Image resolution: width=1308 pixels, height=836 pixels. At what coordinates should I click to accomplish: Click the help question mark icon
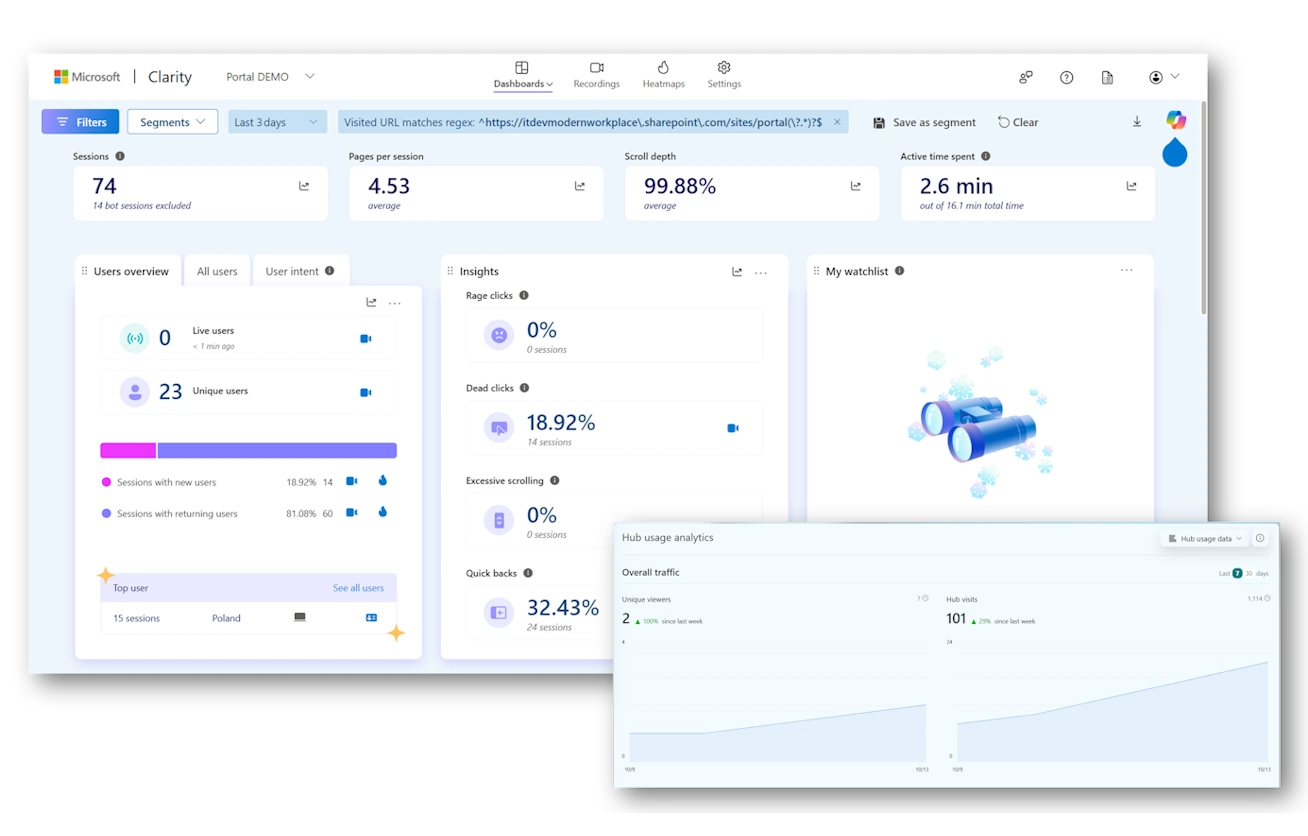(1066, 77)
